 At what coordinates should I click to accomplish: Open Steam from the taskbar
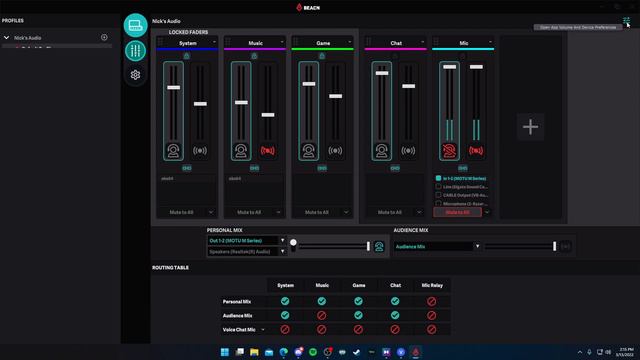tap(357, 352)
